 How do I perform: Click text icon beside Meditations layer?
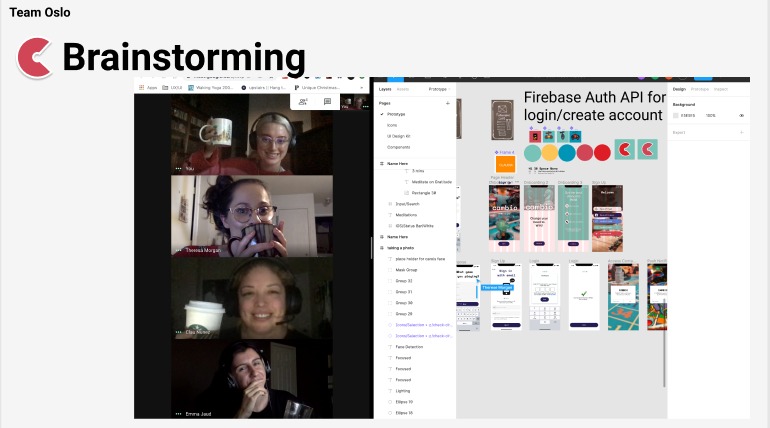coord(390,215)
